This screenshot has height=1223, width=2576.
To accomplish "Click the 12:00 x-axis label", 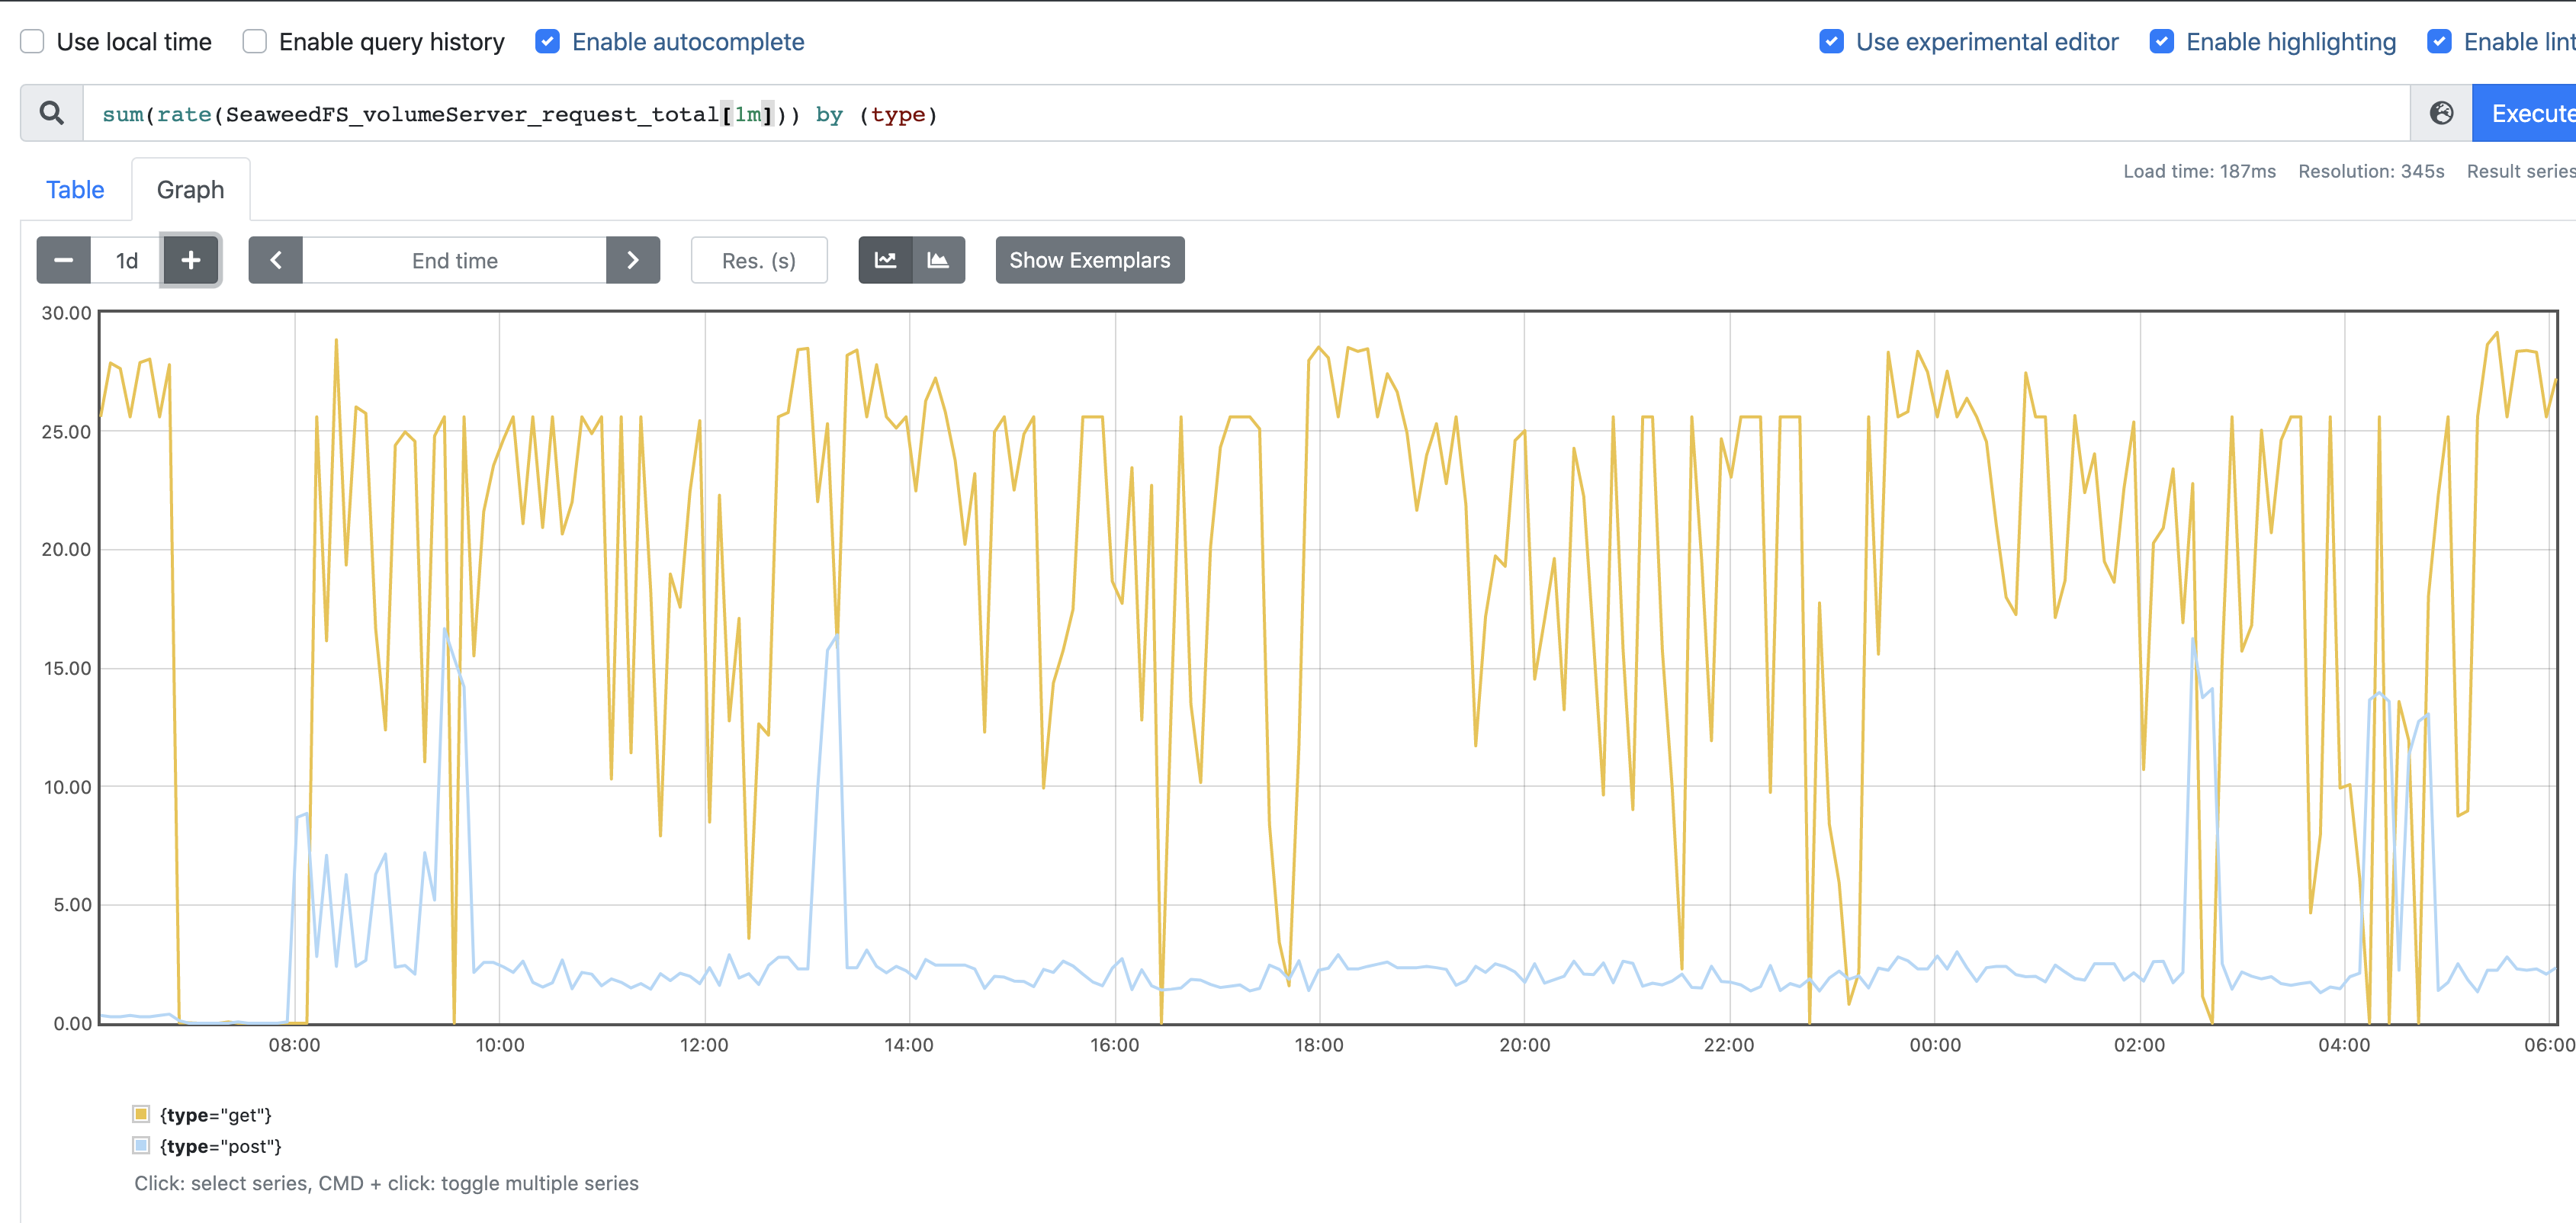I will coord(704,1045).
